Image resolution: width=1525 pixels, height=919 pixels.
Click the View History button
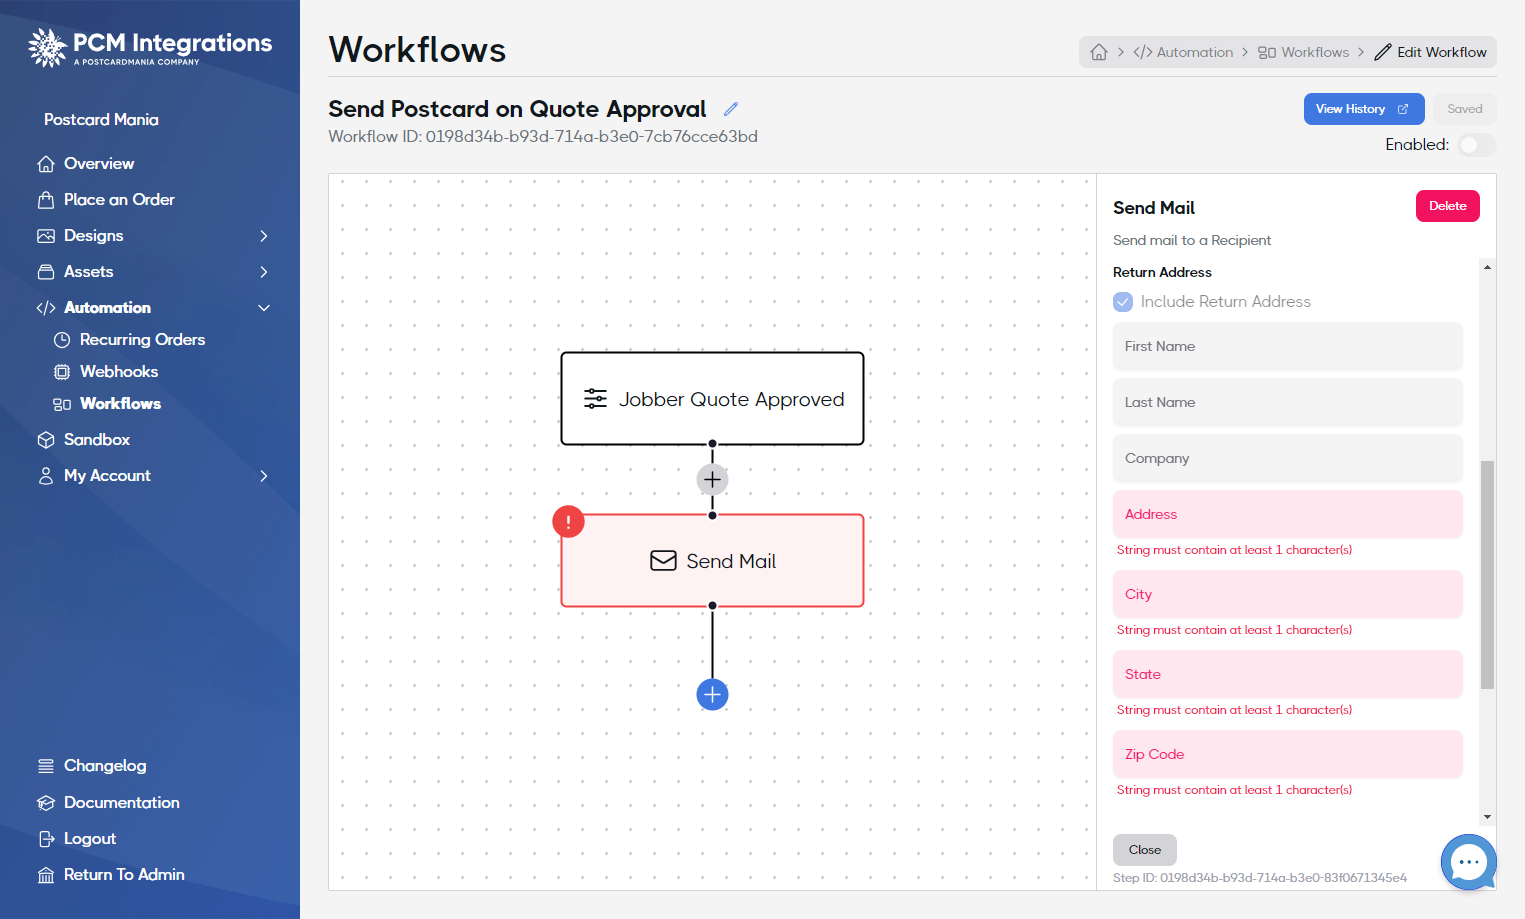1364,109
